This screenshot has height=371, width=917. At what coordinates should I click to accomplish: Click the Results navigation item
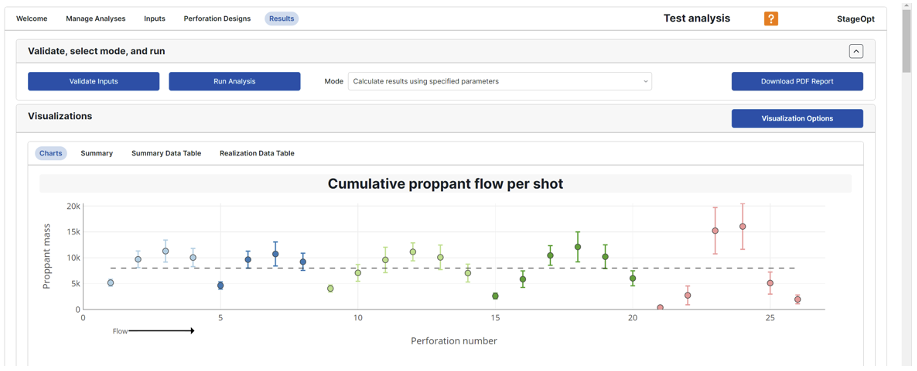pos(281,18)
